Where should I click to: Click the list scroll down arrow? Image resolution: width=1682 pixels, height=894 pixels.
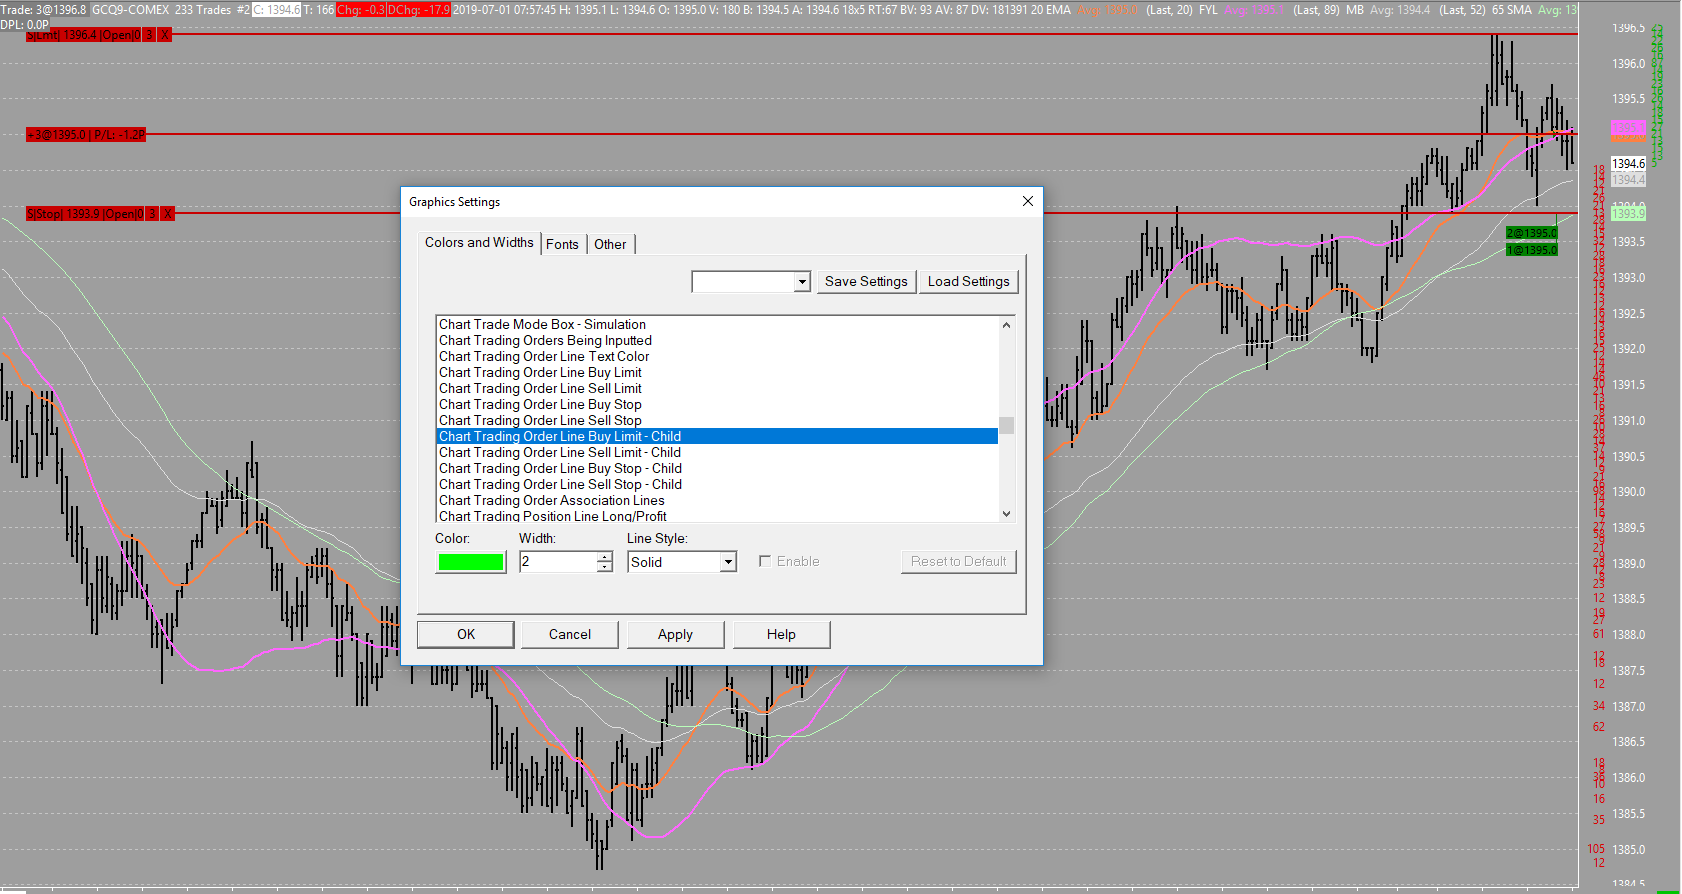coord(1006,514)
